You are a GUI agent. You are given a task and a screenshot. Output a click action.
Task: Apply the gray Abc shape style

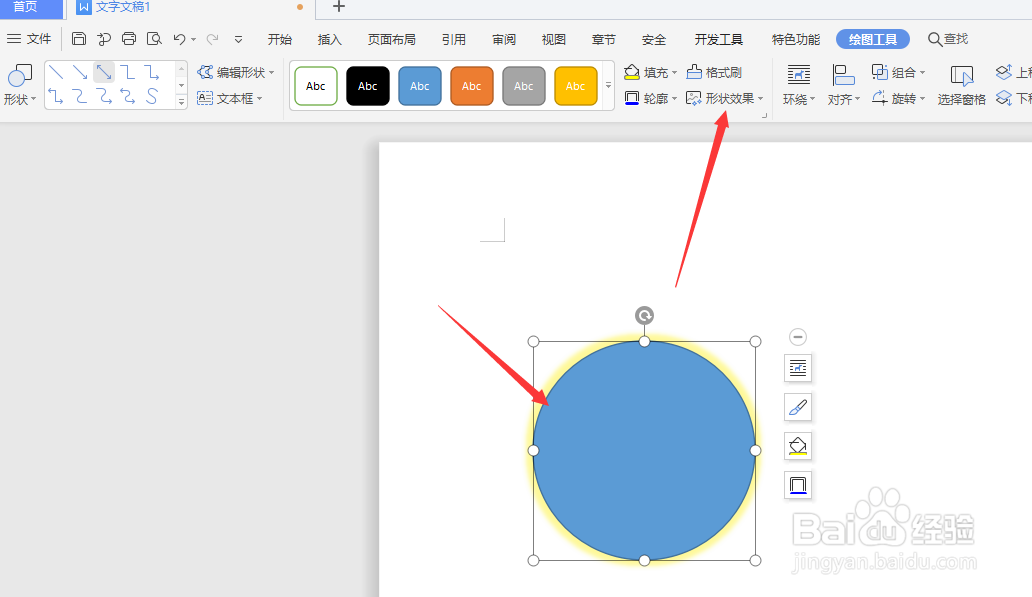tap(524, 86)
